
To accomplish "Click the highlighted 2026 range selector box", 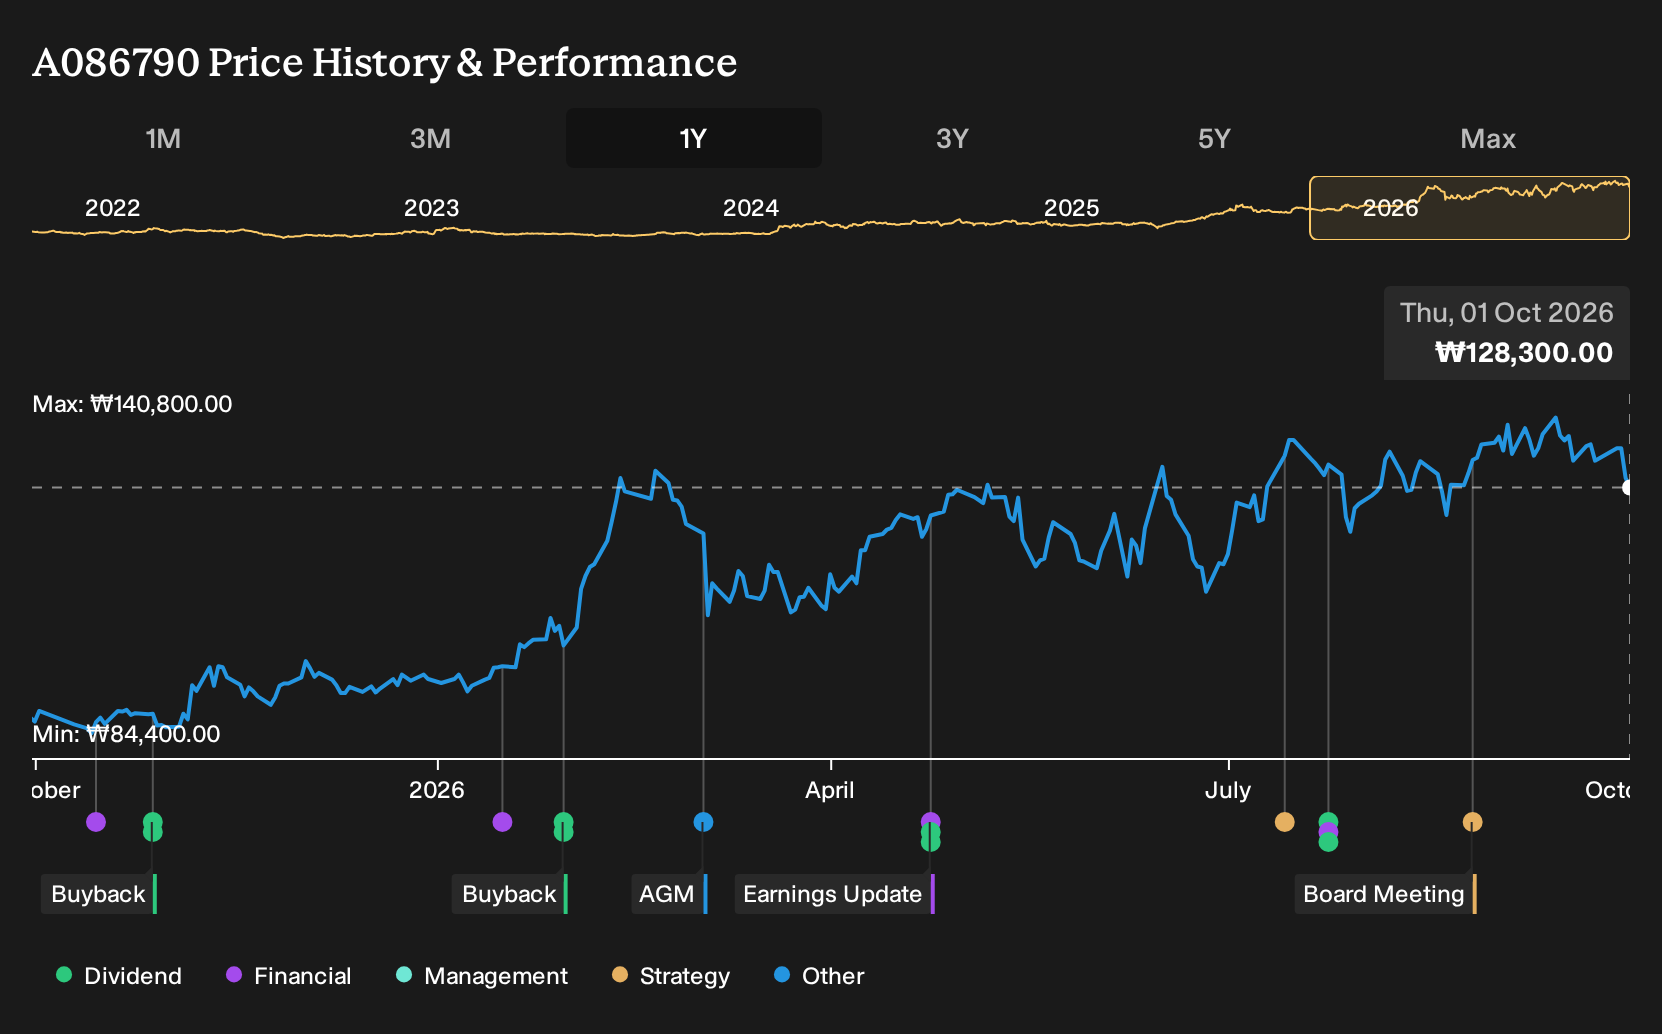I will tap(1469, 208).
